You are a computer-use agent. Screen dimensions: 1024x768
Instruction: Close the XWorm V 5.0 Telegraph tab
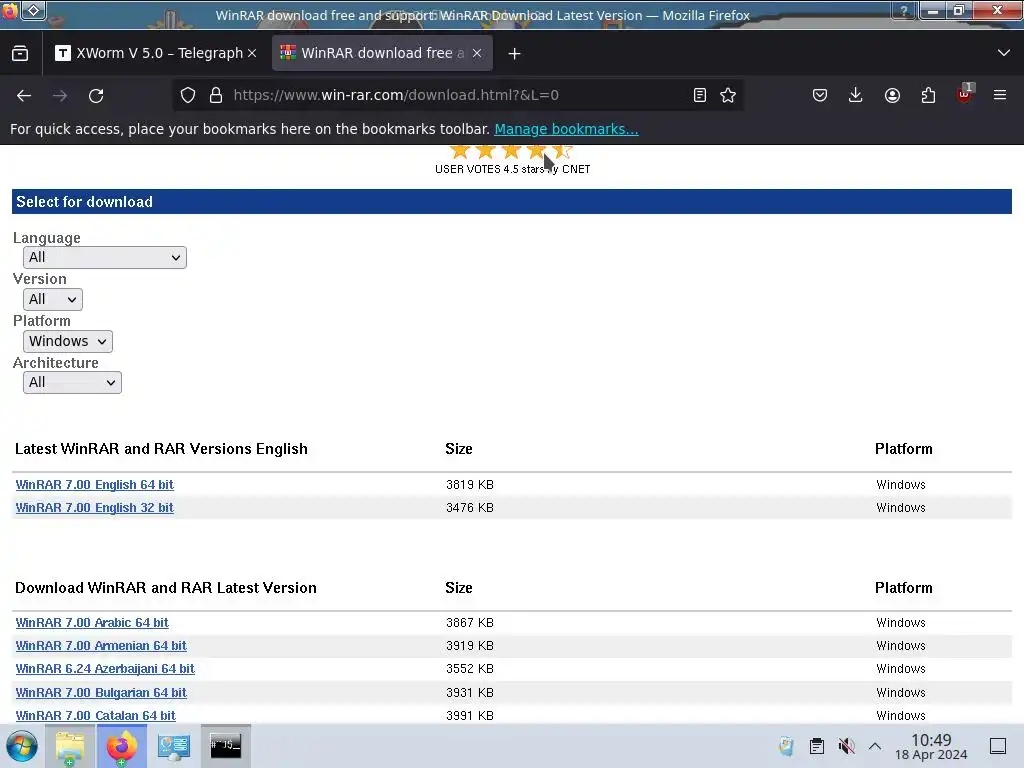coord(252,53)
